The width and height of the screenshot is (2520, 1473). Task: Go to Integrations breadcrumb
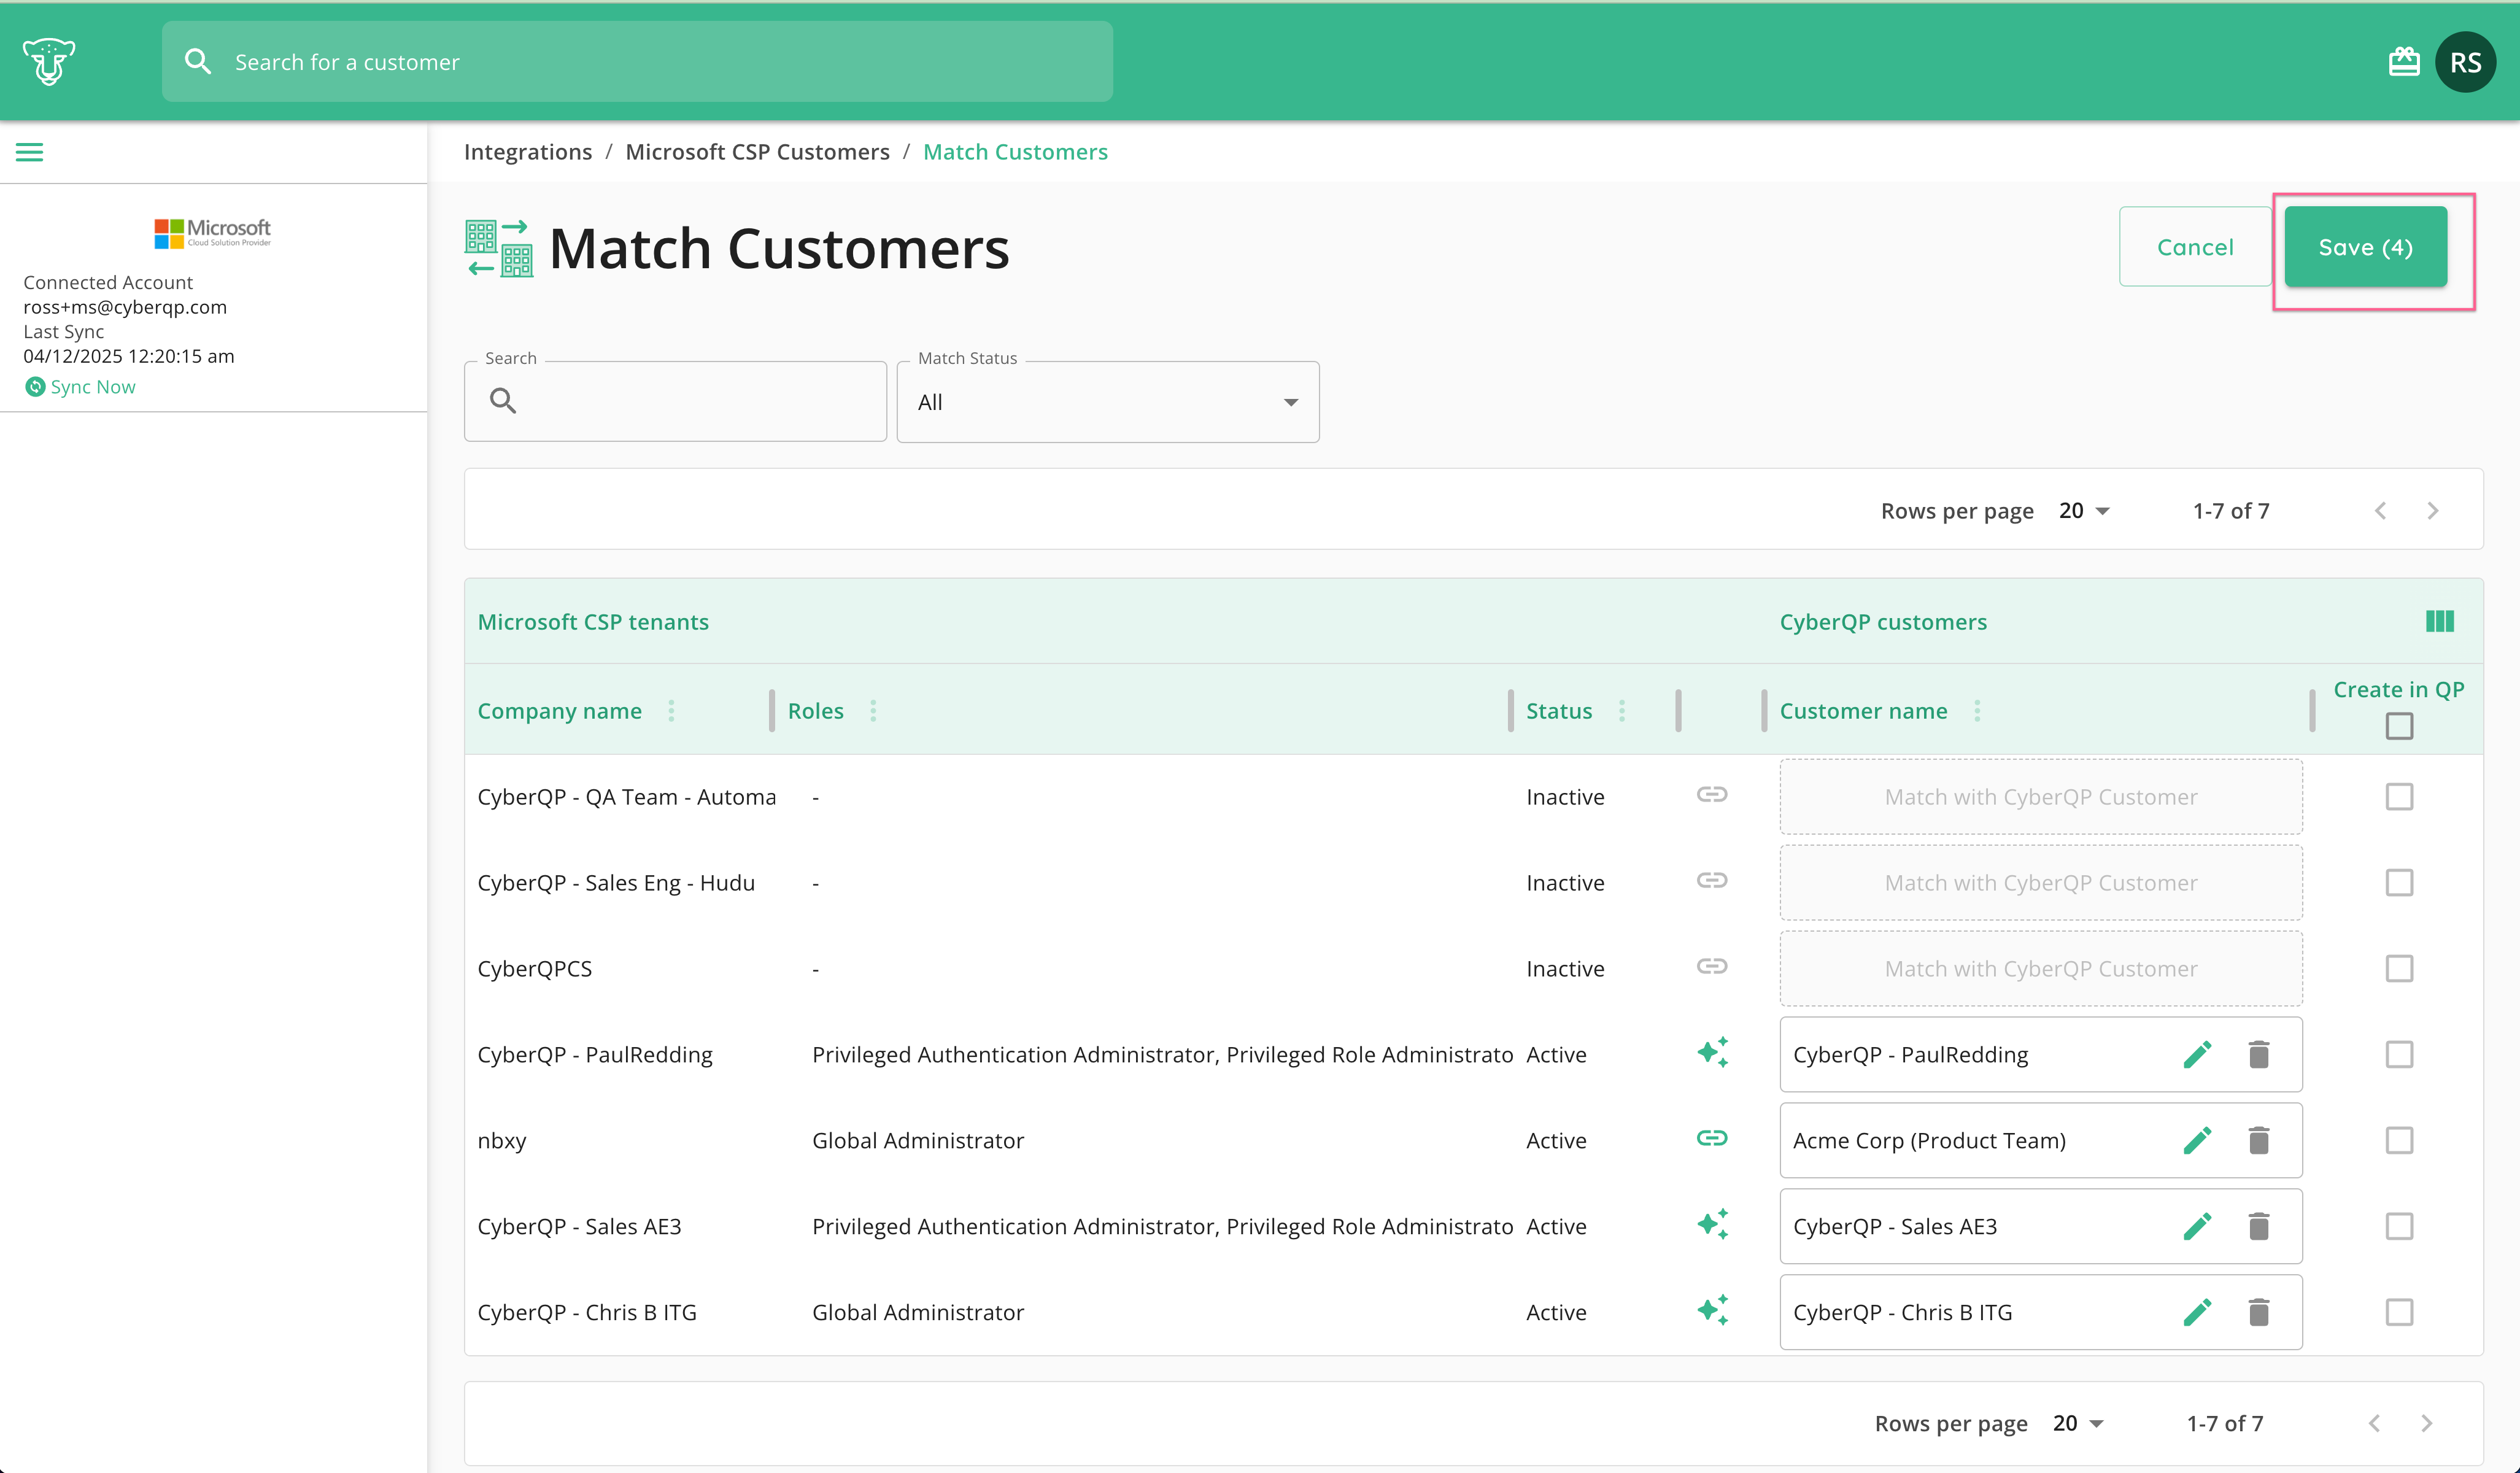tap(528, 152)
